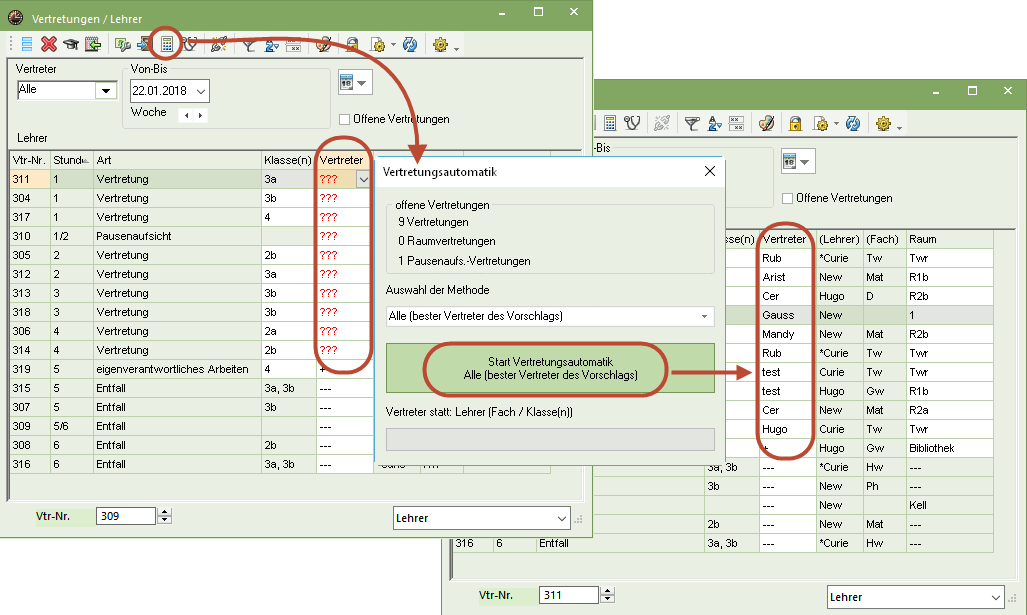Click the blue refresh icon in front window
The width and height of the screenshot is (1027, 615).
(x=410, y=45)
